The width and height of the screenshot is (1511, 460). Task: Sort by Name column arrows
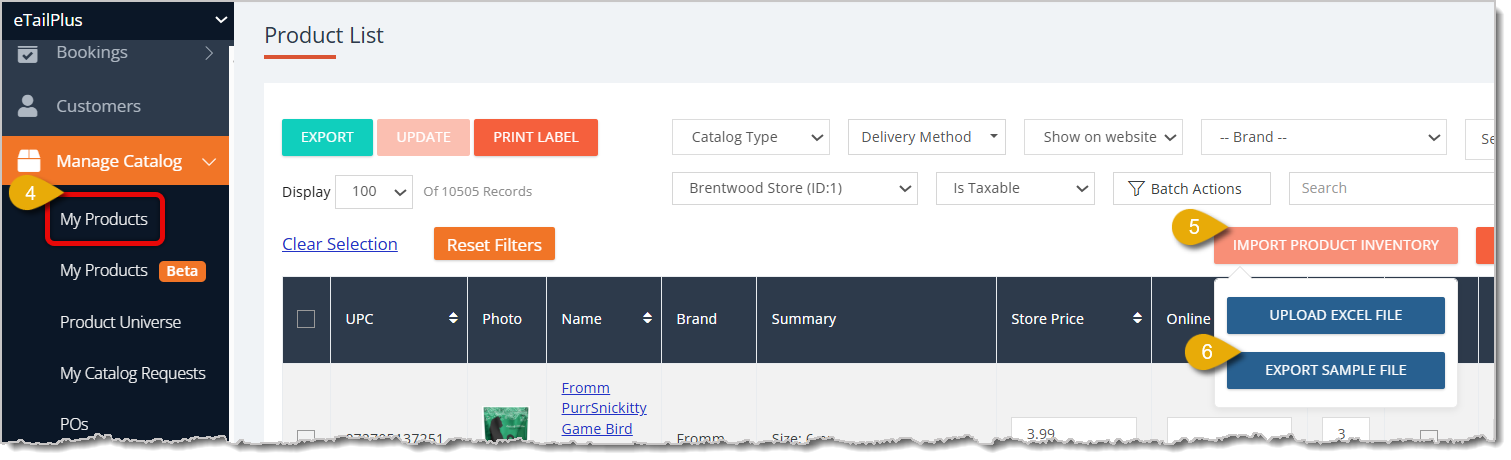tap(647, 318)
